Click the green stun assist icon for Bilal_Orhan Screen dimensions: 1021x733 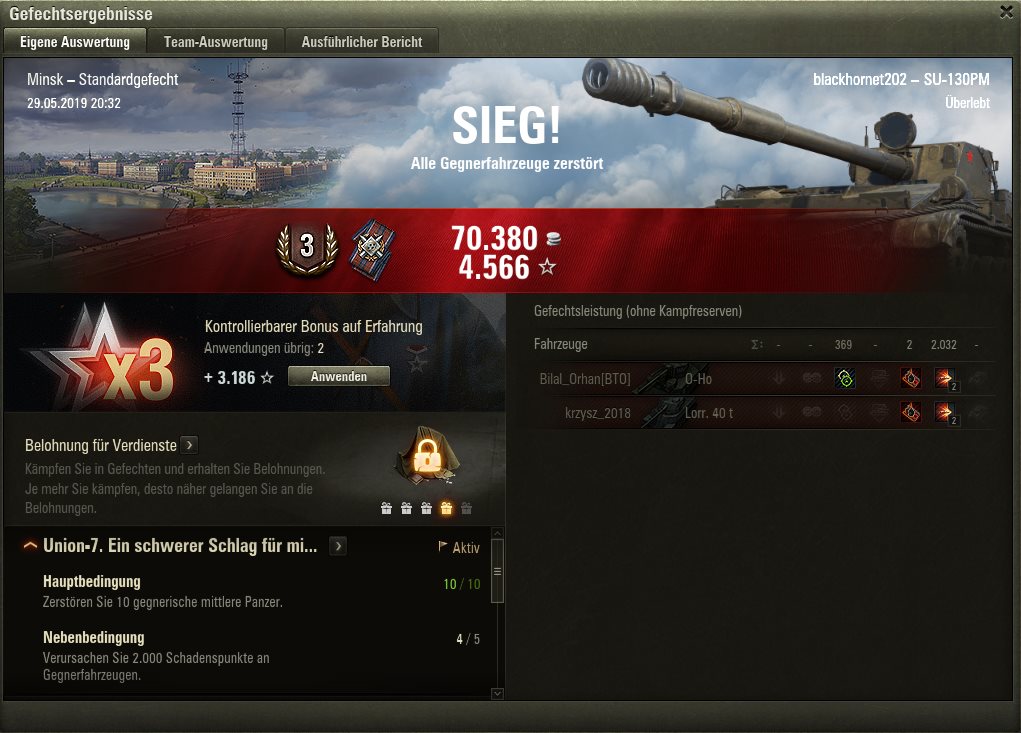(845, 378)
